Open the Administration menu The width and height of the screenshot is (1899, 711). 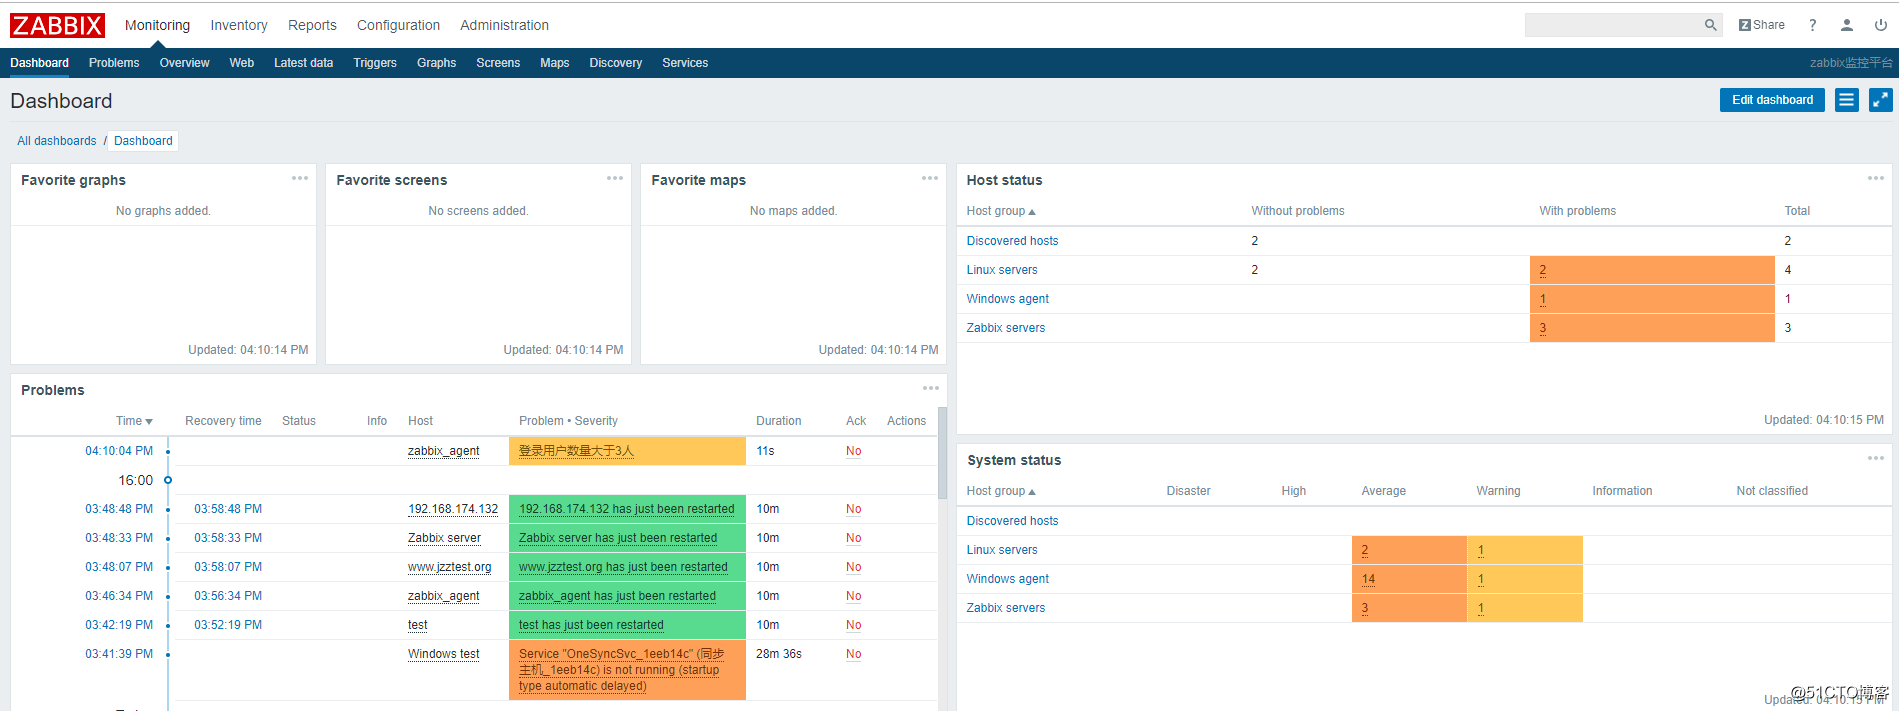click(504, 25)
